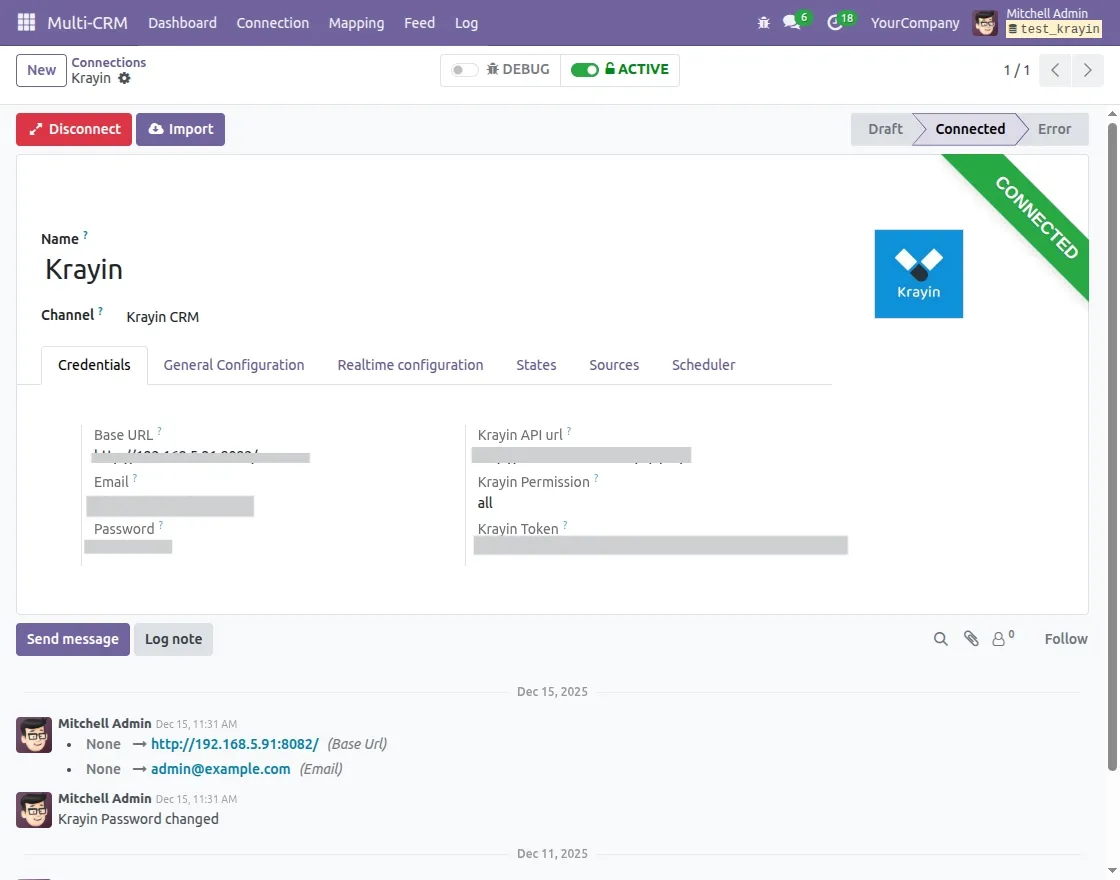Go to previous record arrow
The image size is (1120, 880).
click(1055, 70)
